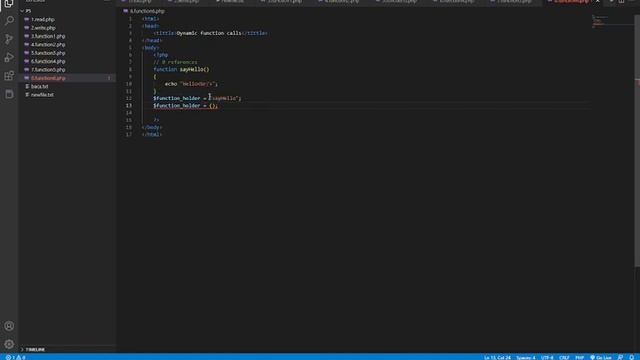640x360 pixels.
Task: Open the Manage gear menu
Action: pos(9,344)
